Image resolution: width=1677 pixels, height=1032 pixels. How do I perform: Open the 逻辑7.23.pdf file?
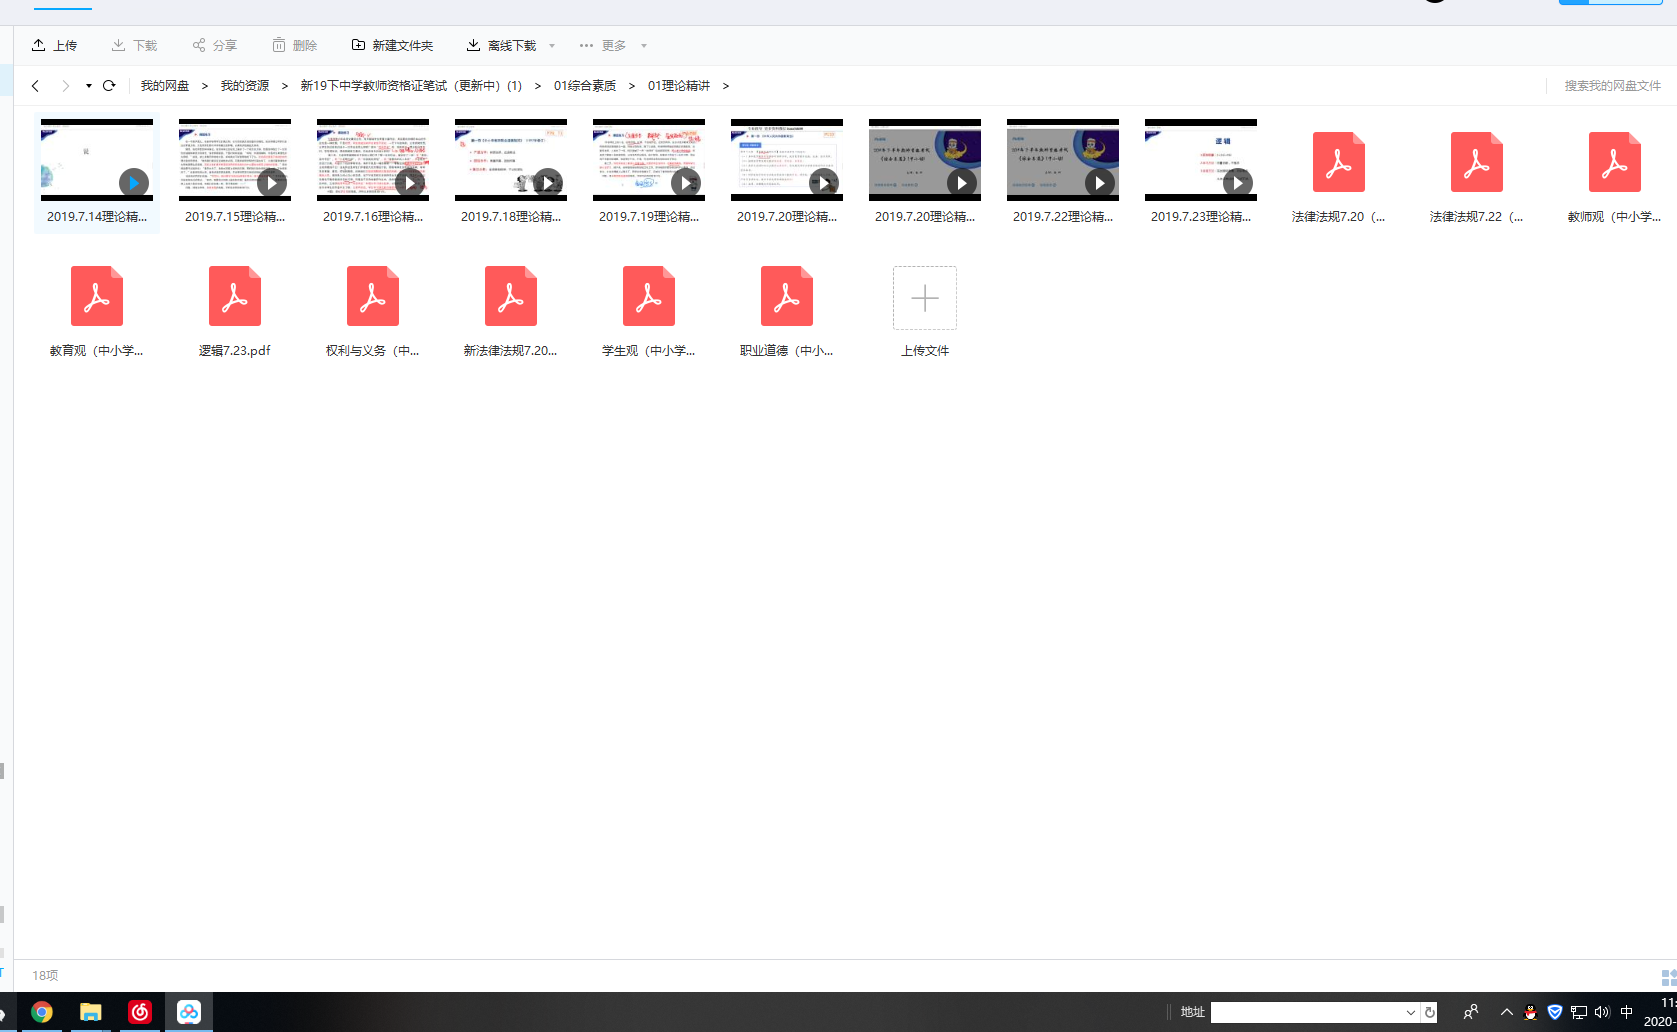pyautogui.click(x=235, y=297)
